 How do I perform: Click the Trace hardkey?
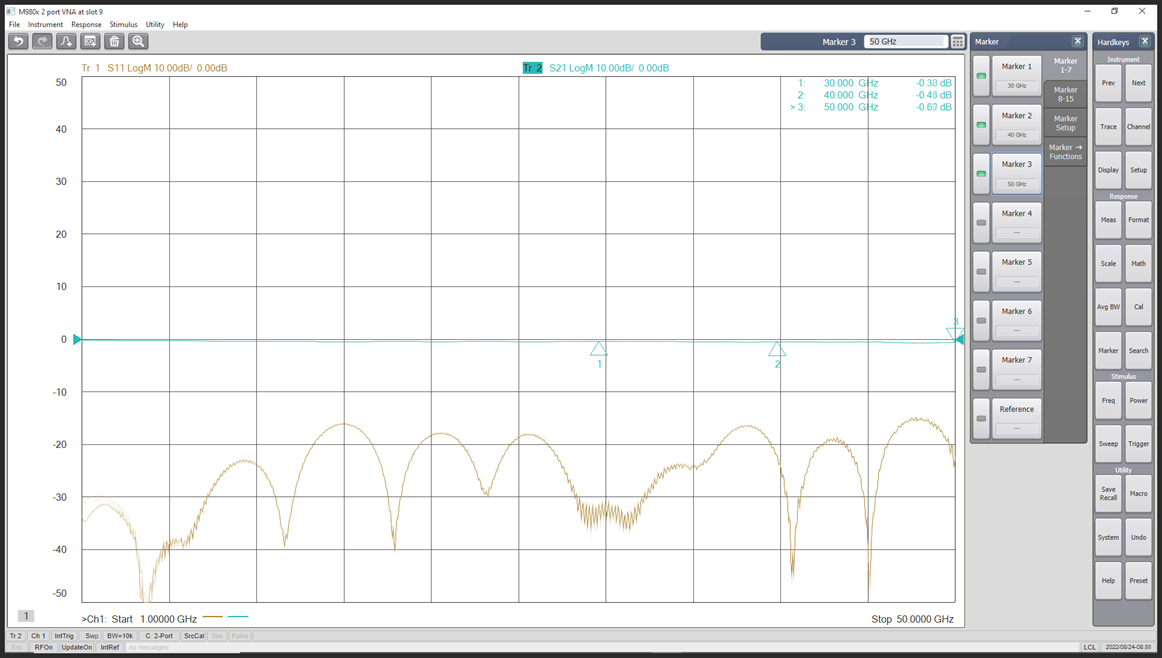[1108, 127]
